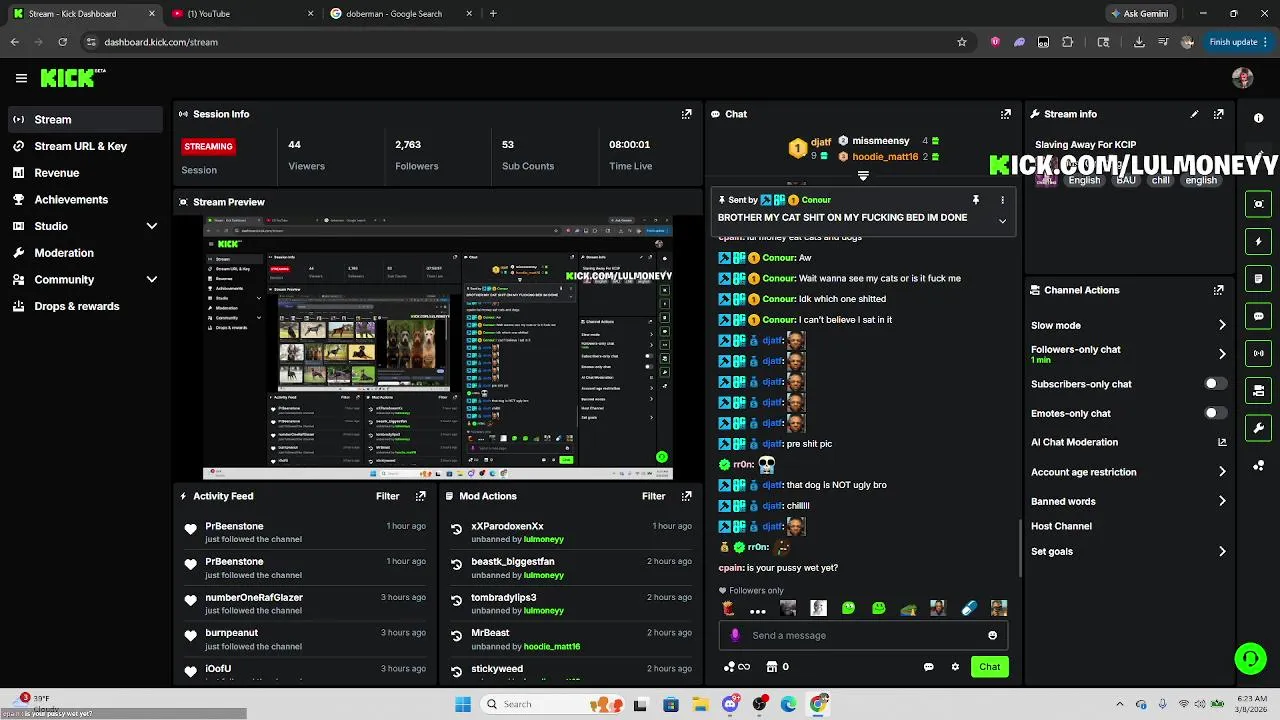Click the document icon in right sidebar
The width and height of the screenshot is (1280, 720).
1258,278
